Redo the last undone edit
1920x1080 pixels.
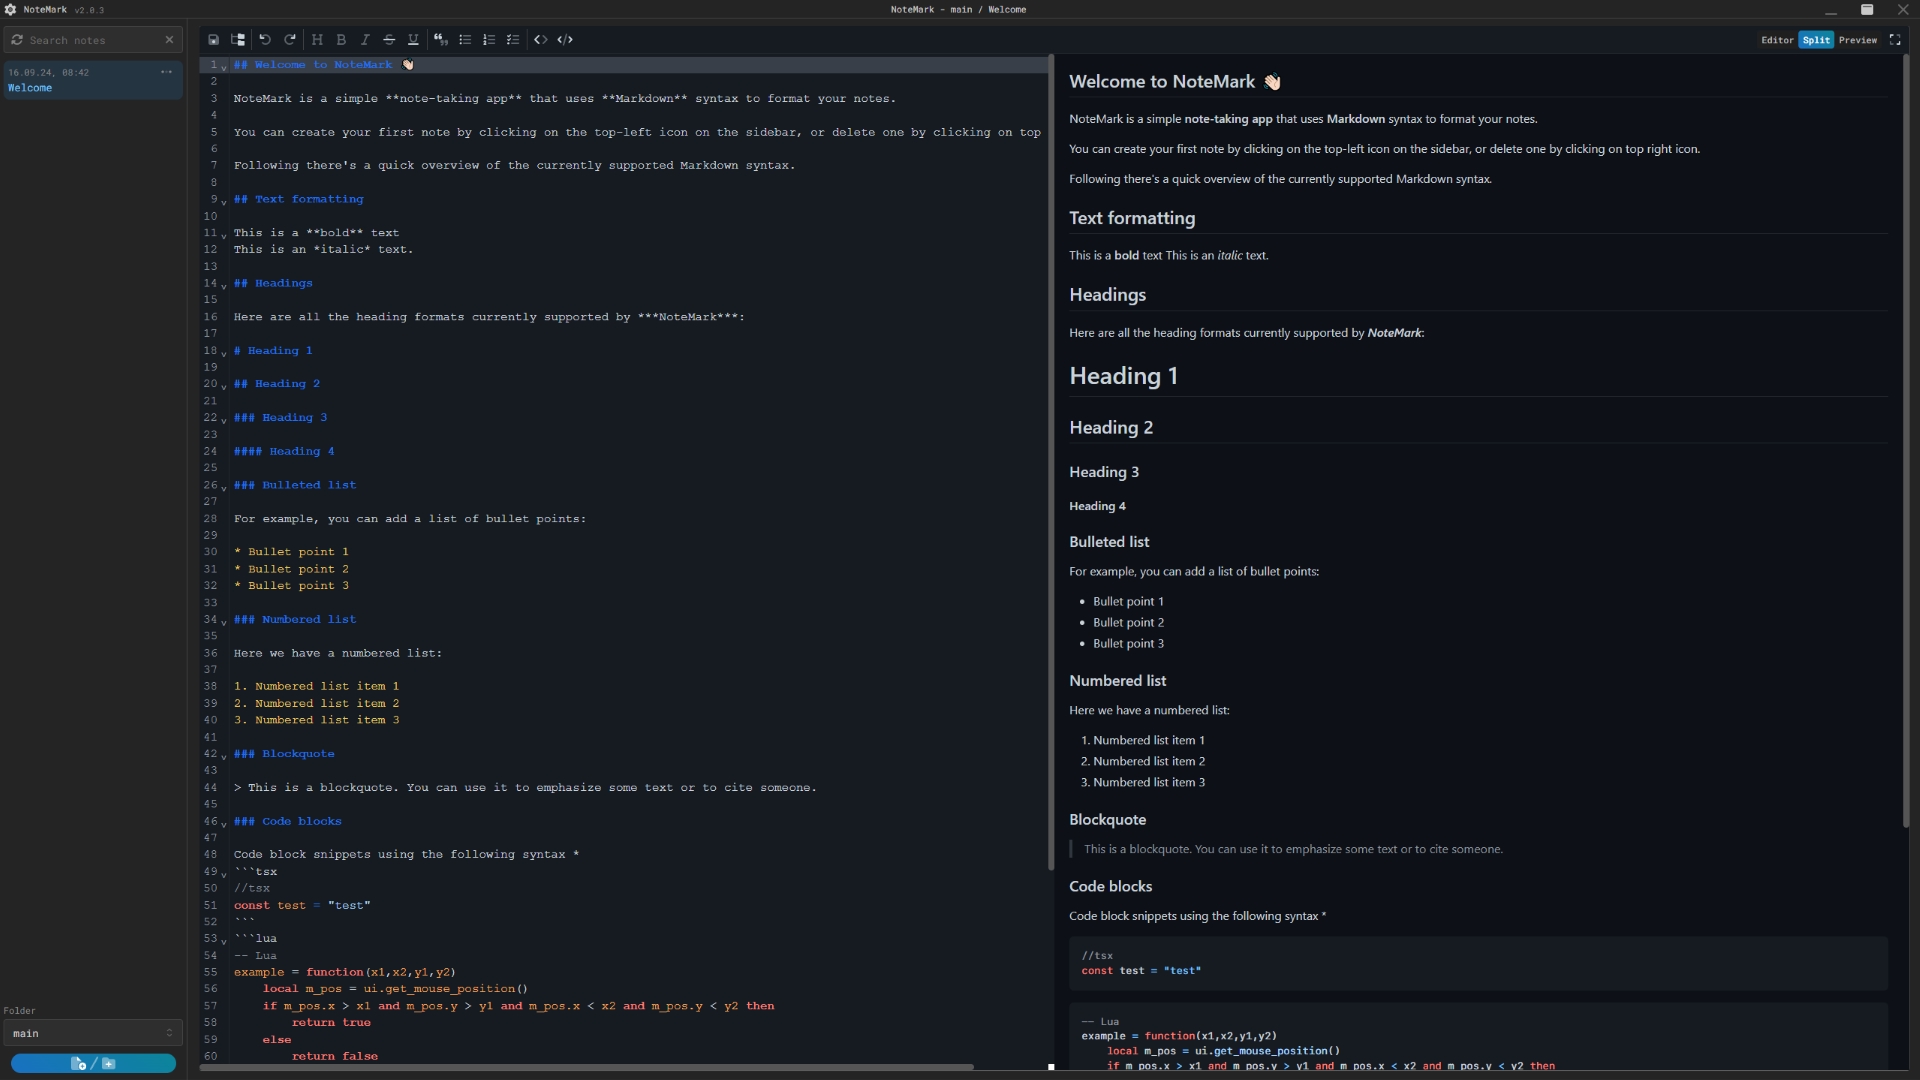(290, 40)
